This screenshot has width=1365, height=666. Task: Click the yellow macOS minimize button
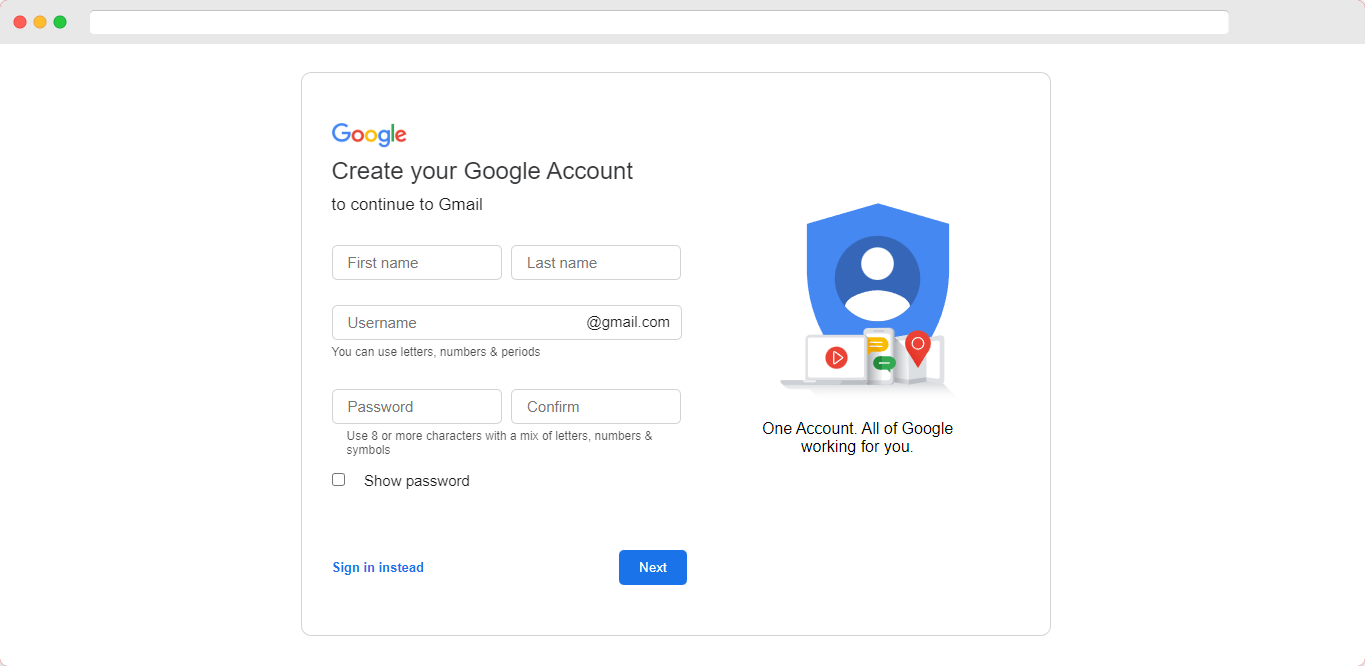[x=40, y=22]
